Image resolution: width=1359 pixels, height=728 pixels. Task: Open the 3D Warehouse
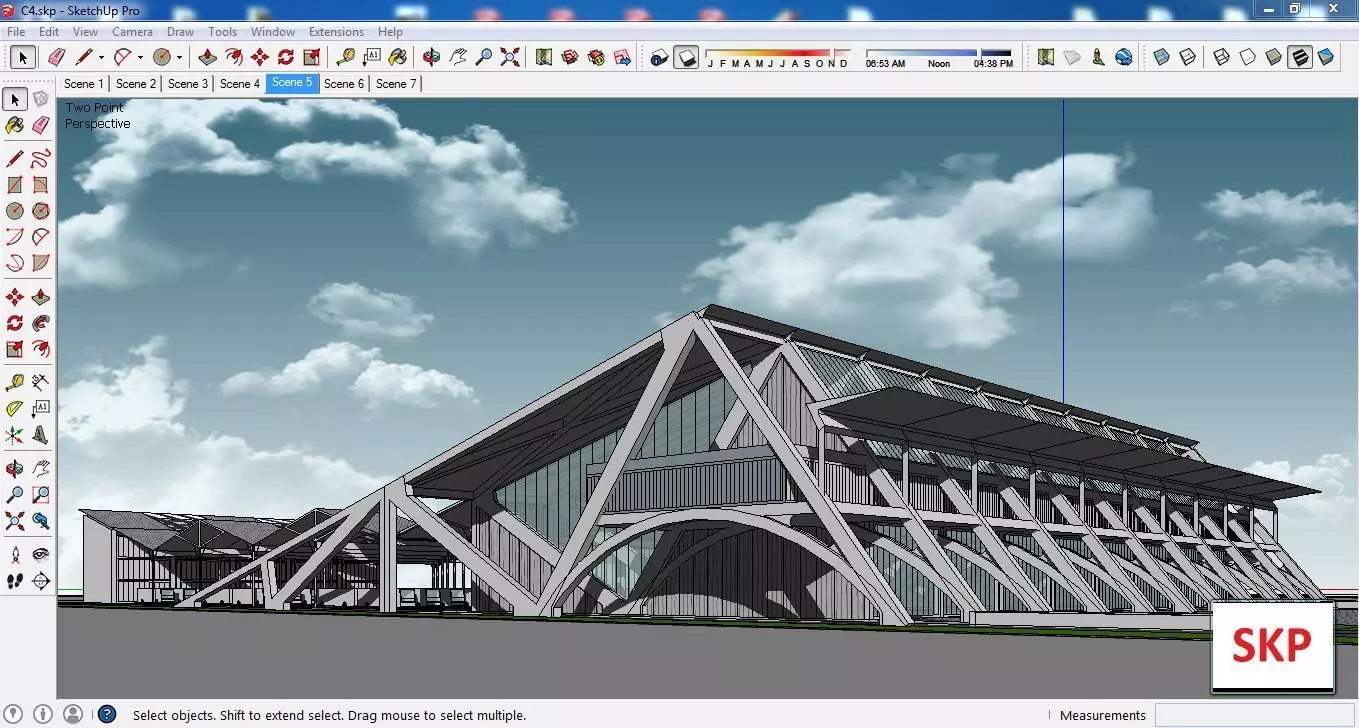570,57
